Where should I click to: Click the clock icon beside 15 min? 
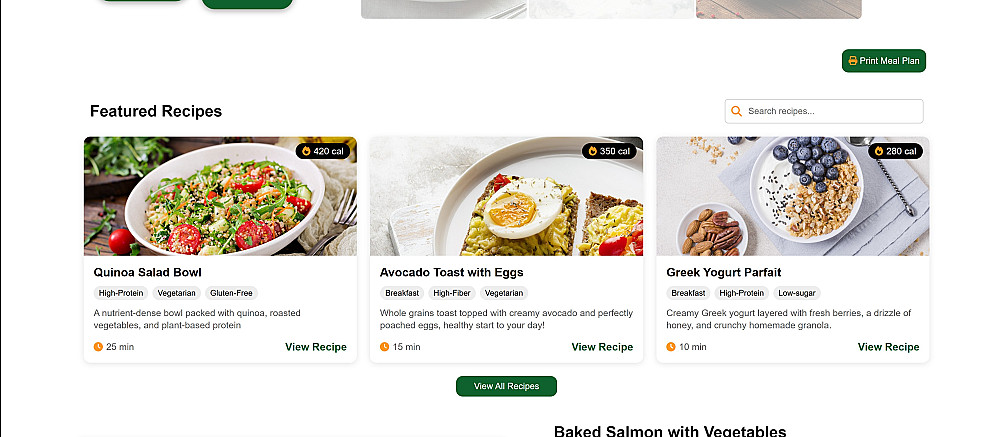(x=385, y=347)
